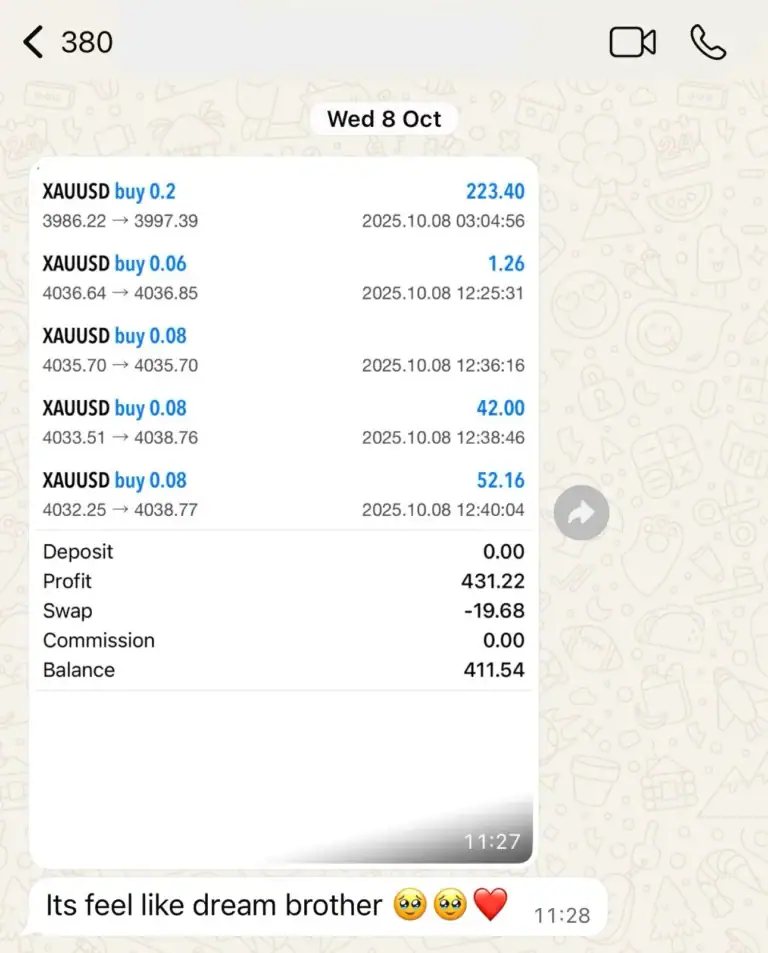768x953 pixels.
Task: Tap the forward message arrow icon
Action: 581,513
